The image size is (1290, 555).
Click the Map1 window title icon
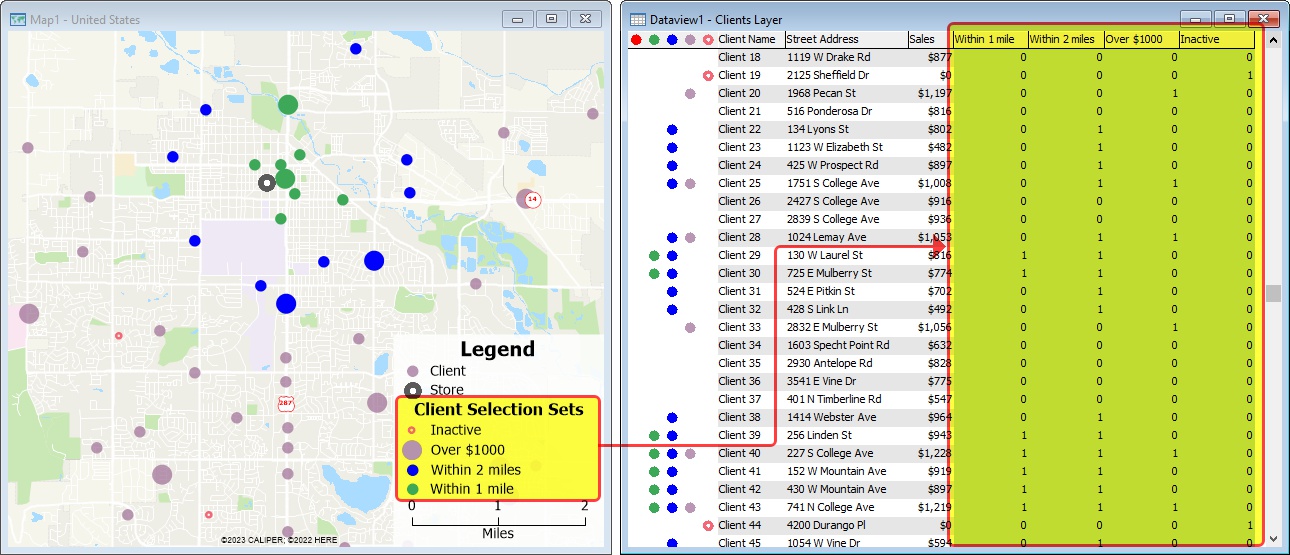coord(17,19)
